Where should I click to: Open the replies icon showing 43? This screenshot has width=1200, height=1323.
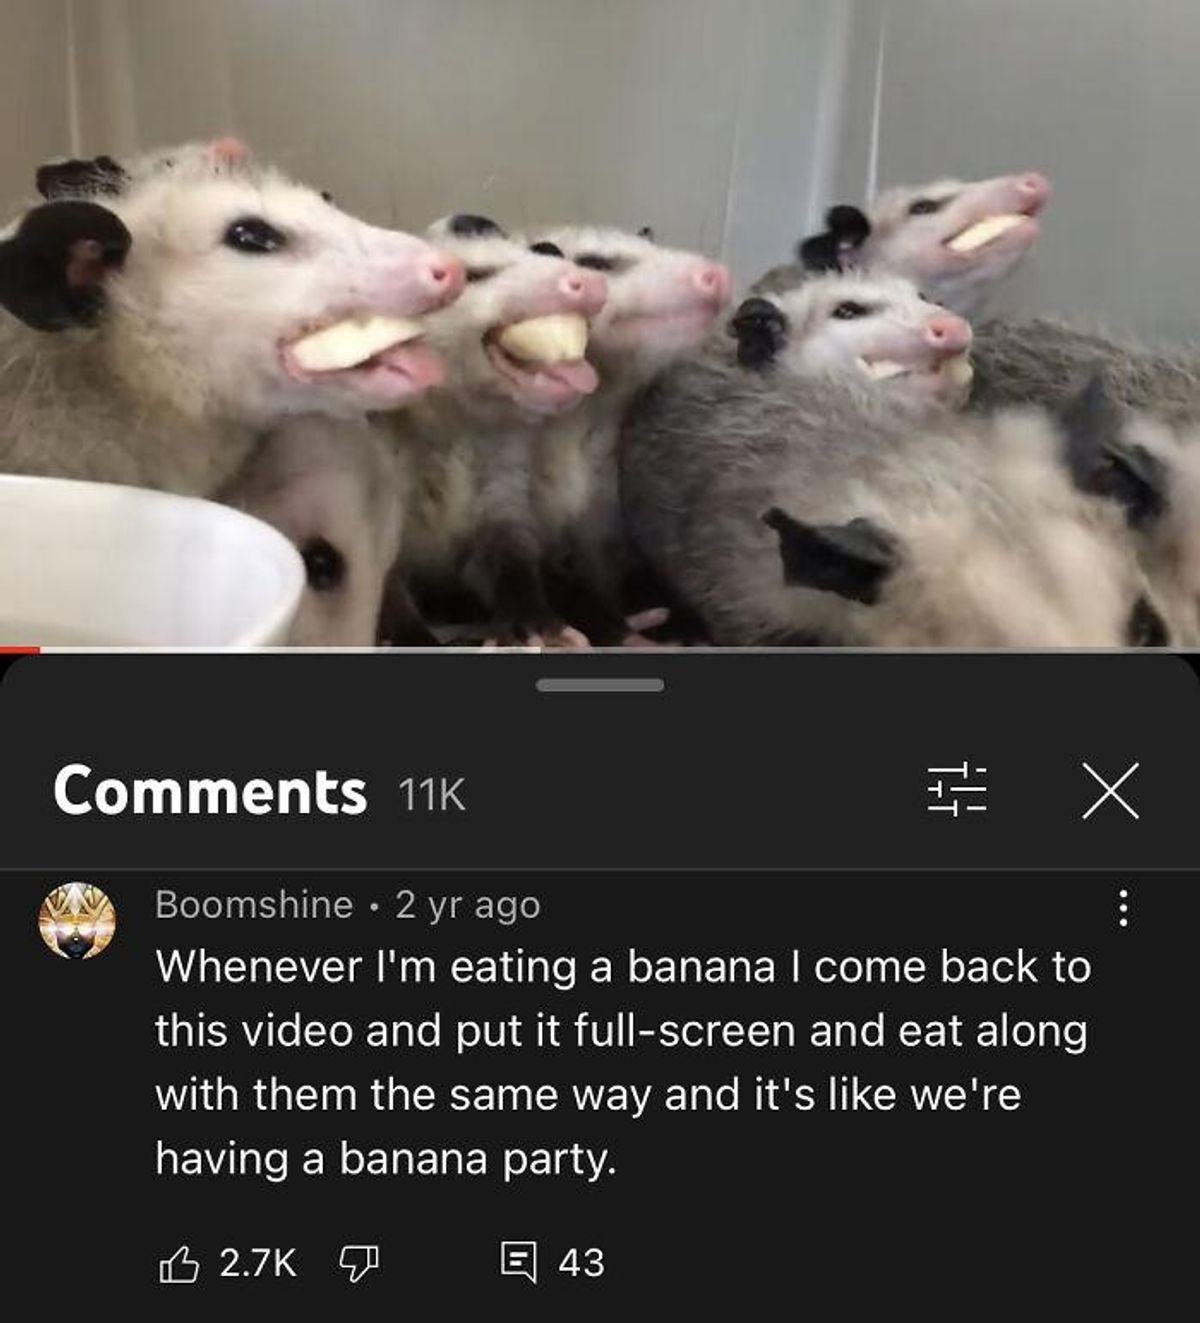tap(517, 1263)
